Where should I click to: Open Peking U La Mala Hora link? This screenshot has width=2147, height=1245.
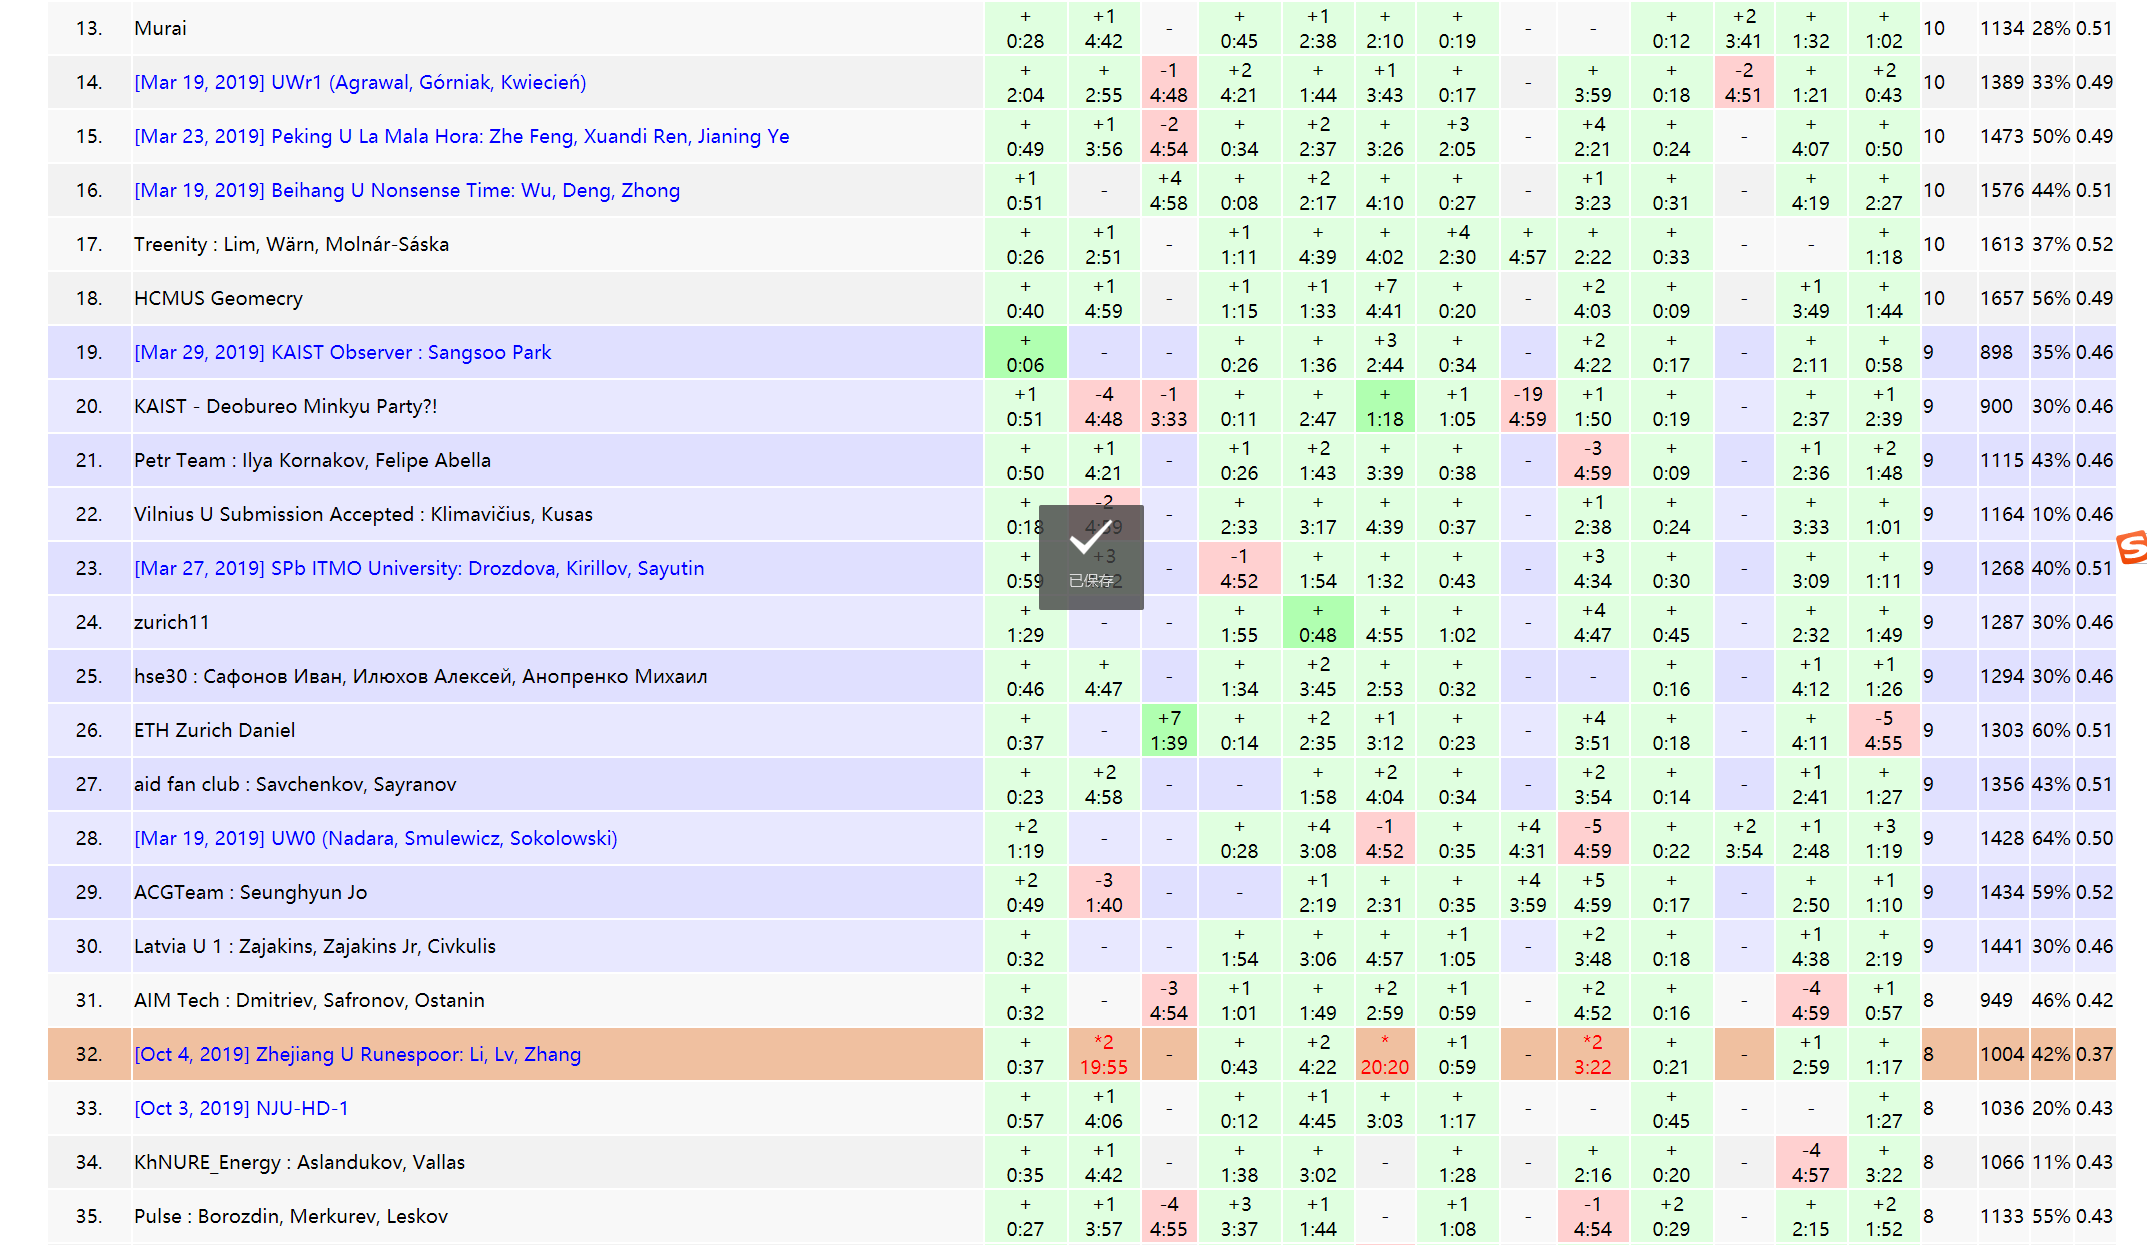[x=461, y=136]
